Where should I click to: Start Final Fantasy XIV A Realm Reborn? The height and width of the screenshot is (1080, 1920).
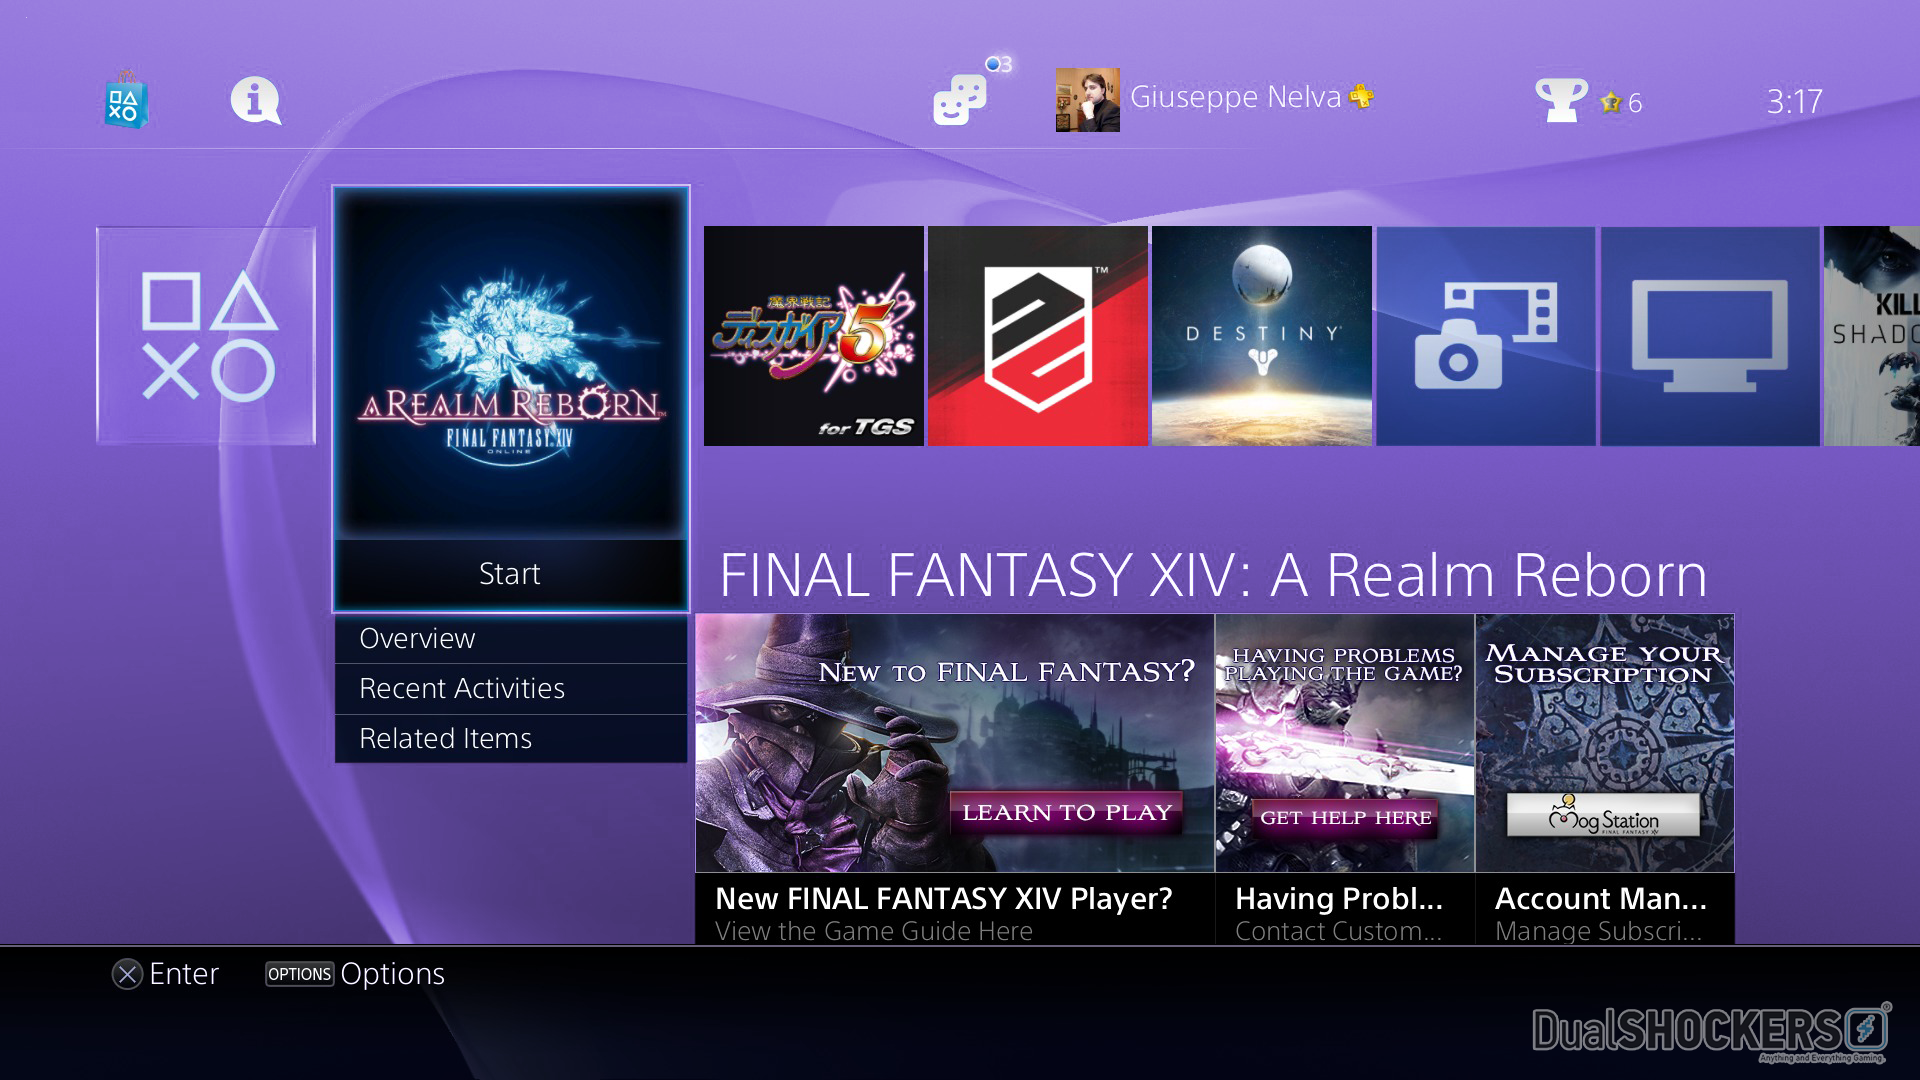click(510, 574)
